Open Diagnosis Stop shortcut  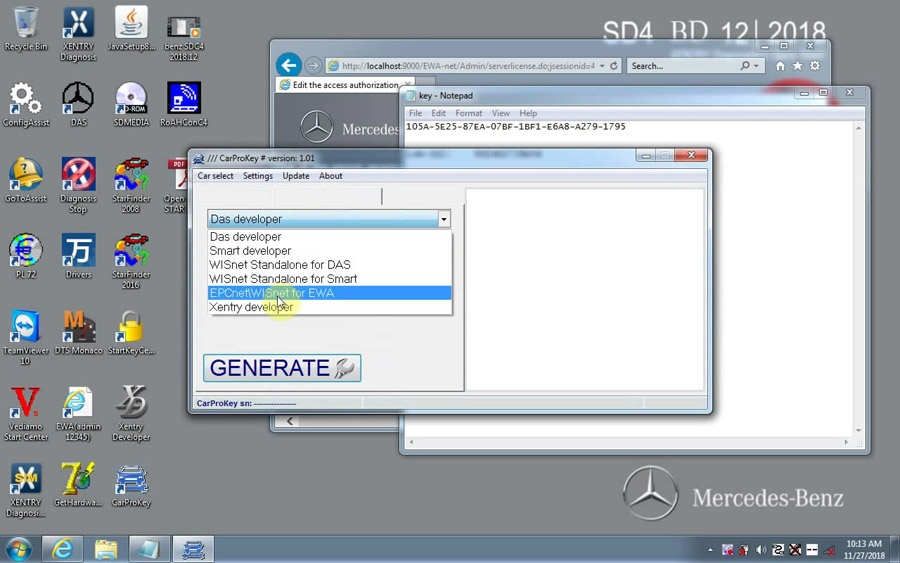[x=78, y=185]
